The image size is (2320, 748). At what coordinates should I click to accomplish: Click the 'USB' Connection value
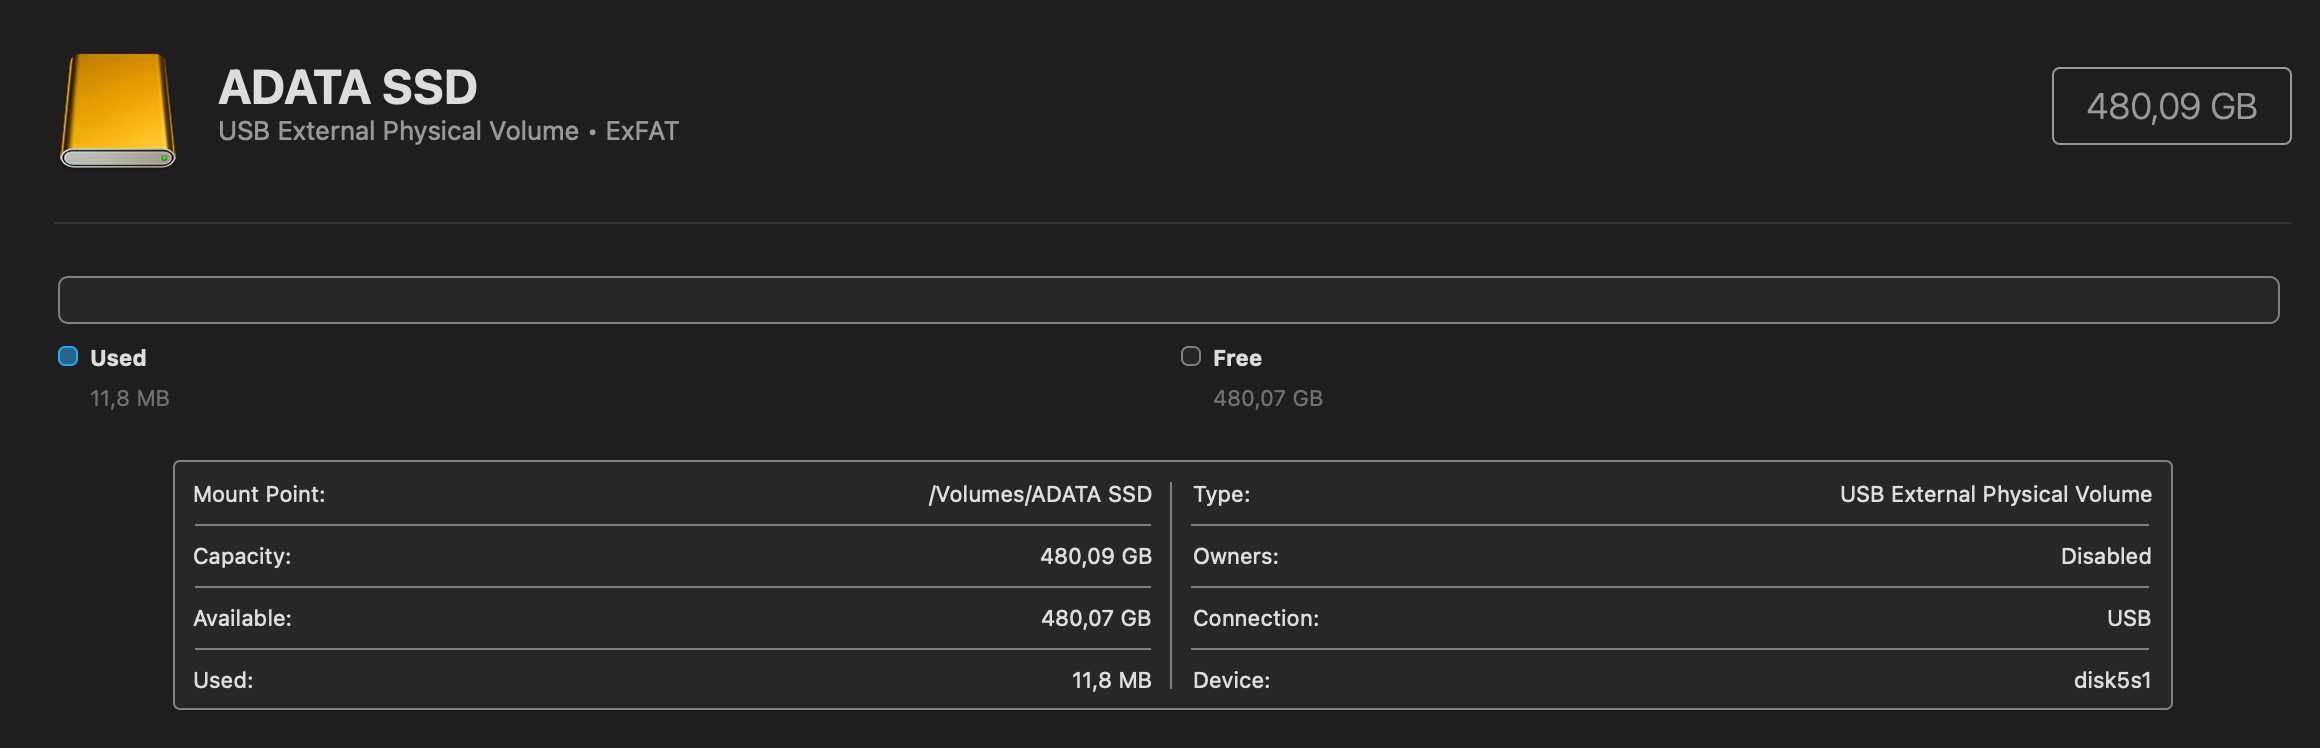(x=2129, y=618)
